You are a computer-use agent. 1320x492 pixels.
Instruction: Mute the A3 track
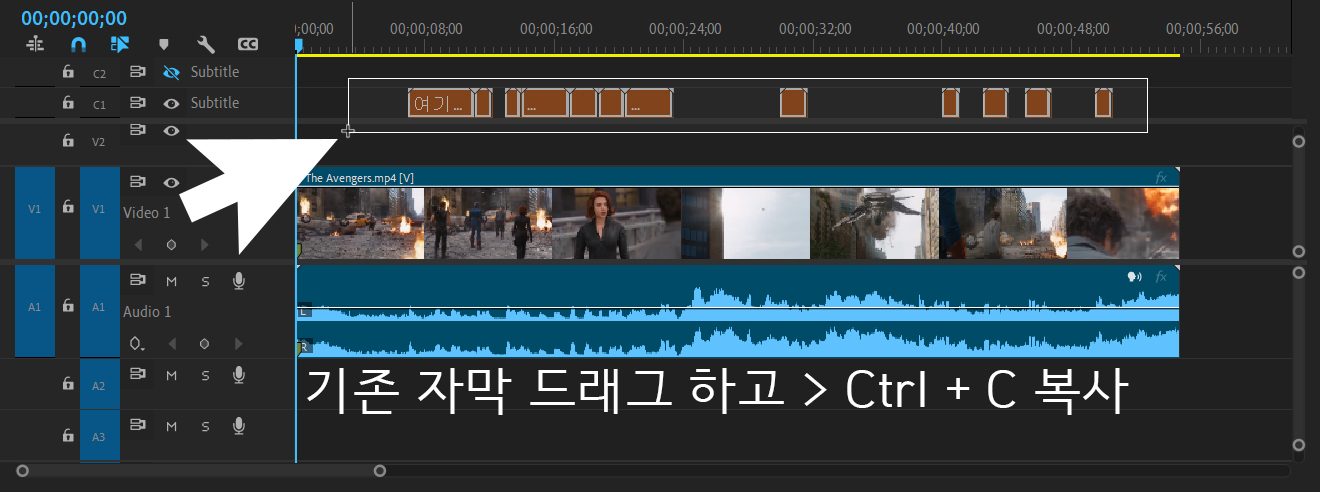pos(171,427)
